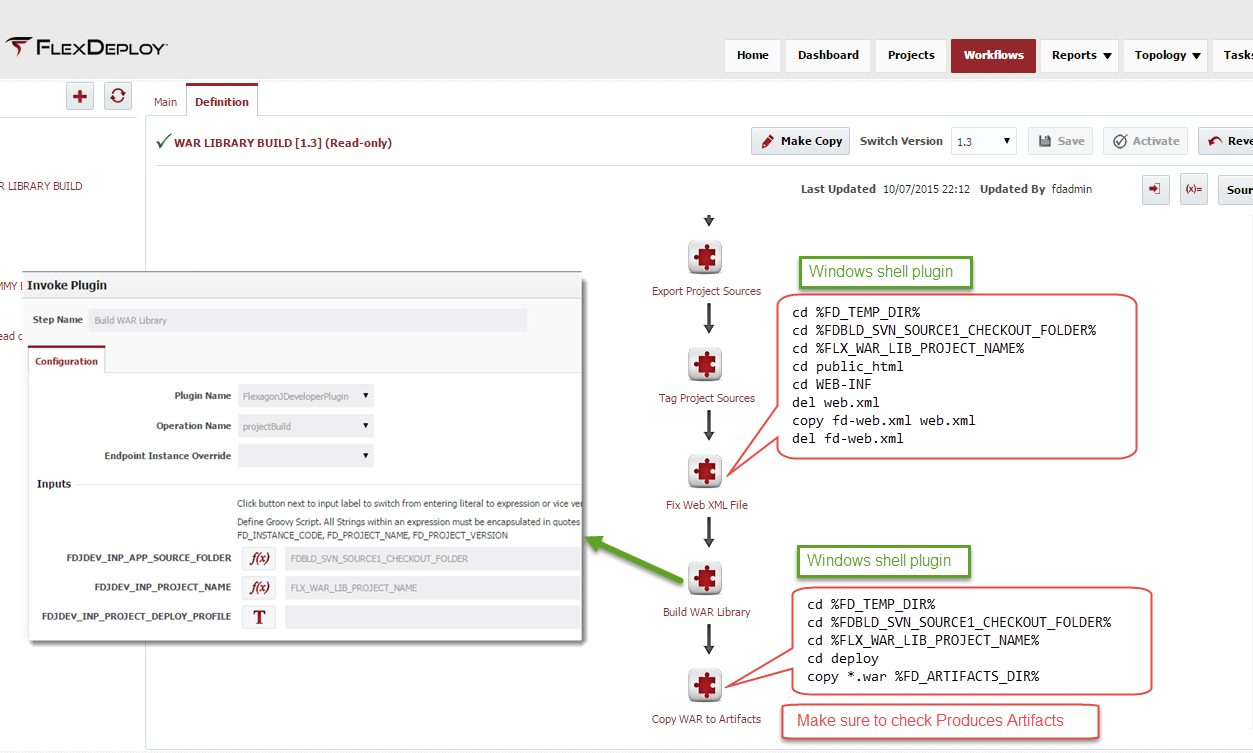Open the Endpoint Instance Override dropdown
1253x753 pixels.
[x=306, y=456]
